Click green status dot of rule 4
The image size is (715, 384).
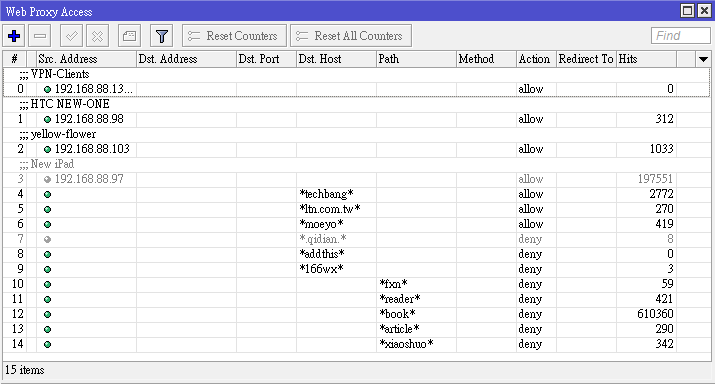[47, 195]
